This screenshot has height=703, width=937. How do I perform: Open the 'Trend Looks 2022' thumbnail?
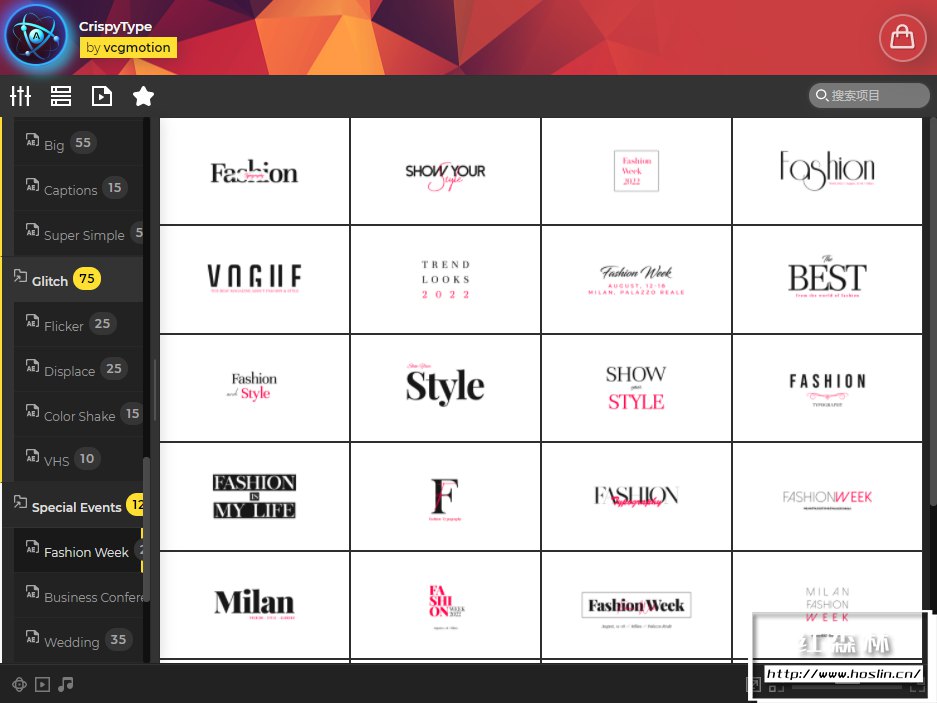[445, 279]
